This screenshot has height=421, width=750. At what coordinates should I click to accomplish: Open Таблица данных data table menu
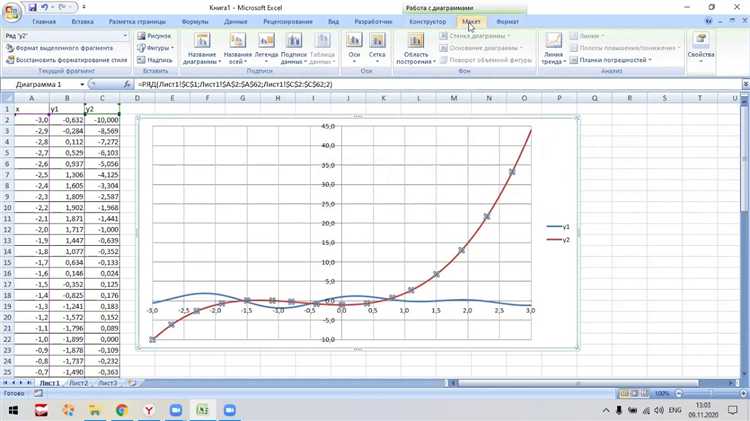pos(322,48)
